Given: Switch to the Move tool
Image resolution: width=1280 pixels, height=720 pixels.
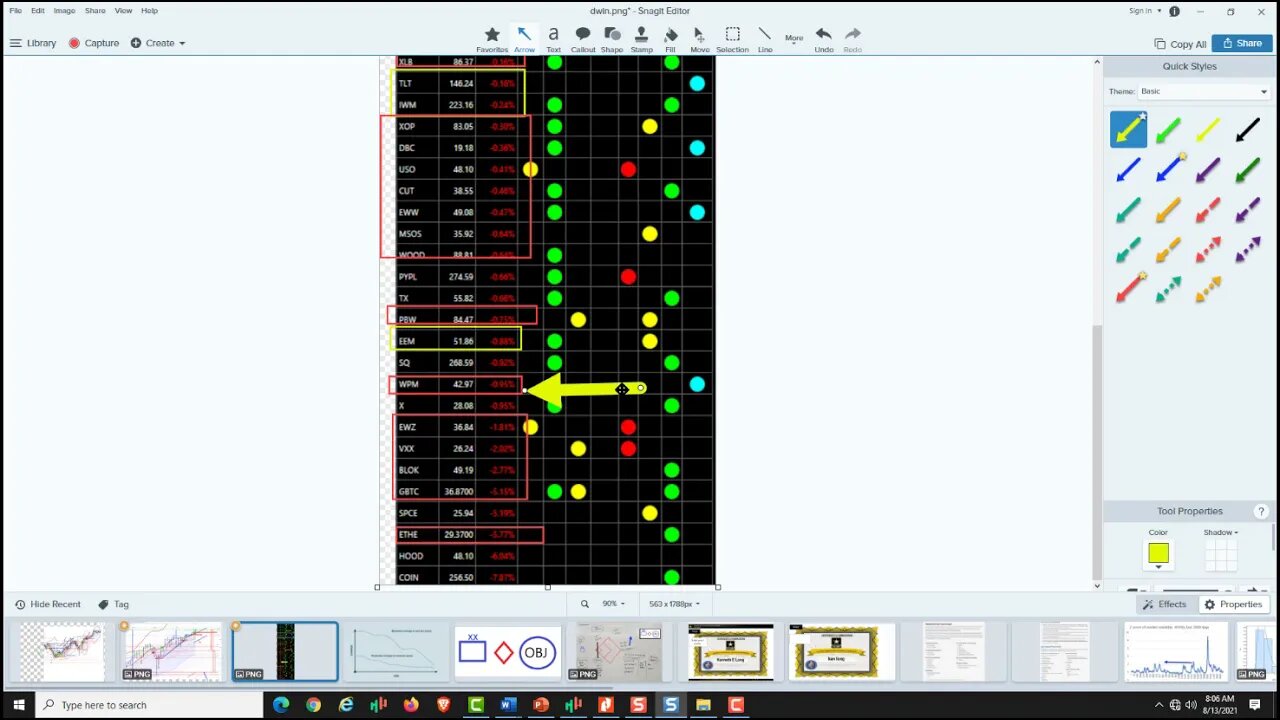Looking at the screenshot, I should 700,38.
